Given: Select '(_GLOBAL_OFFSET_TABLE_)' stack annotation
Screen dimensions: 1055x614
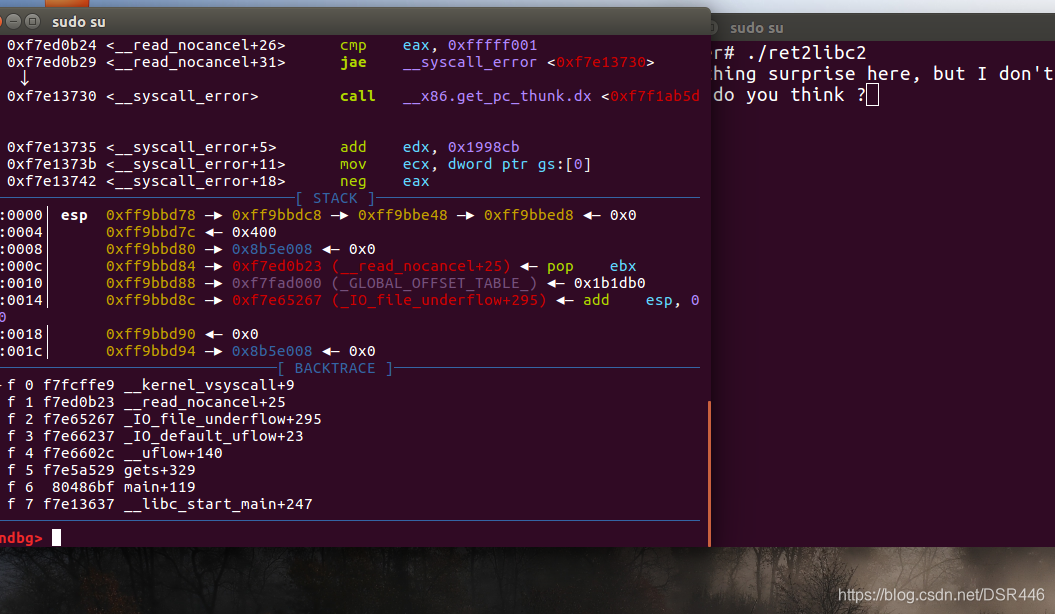Looking at the screenshot, I should [434, 283].
